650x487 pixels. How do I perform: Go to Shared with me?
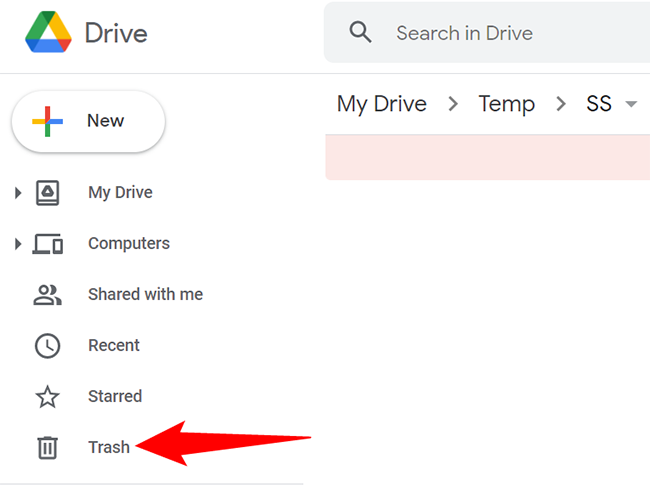point(145,294)
